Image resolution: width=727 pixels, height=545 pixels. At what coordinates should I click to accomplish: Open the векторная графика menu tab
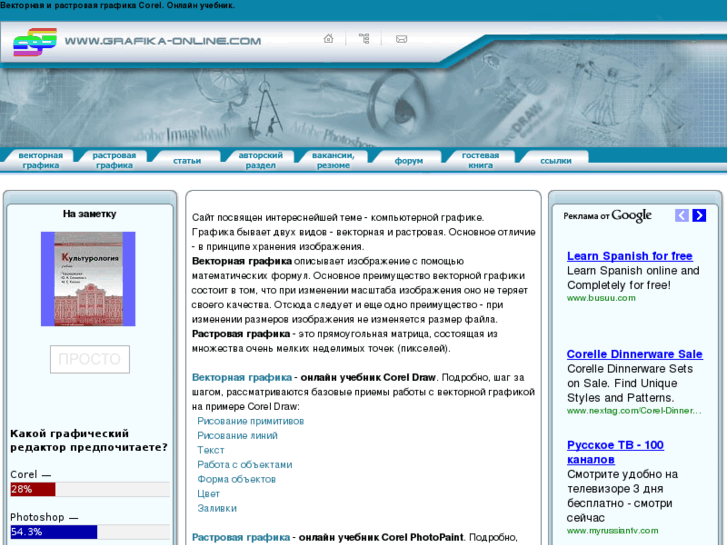[40, 160]
